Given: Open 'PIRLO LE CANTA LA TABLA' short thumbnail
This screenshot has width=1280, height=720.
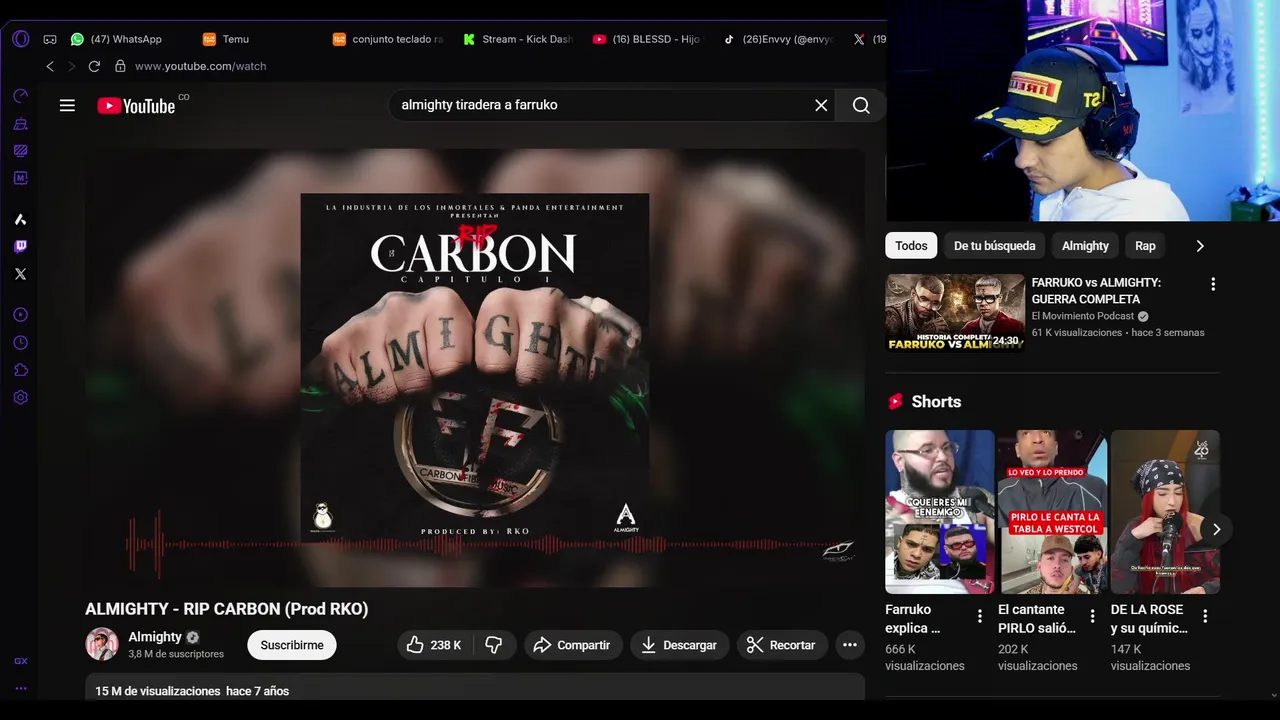Looking at the screenshot, I should tap(1052, 512).
